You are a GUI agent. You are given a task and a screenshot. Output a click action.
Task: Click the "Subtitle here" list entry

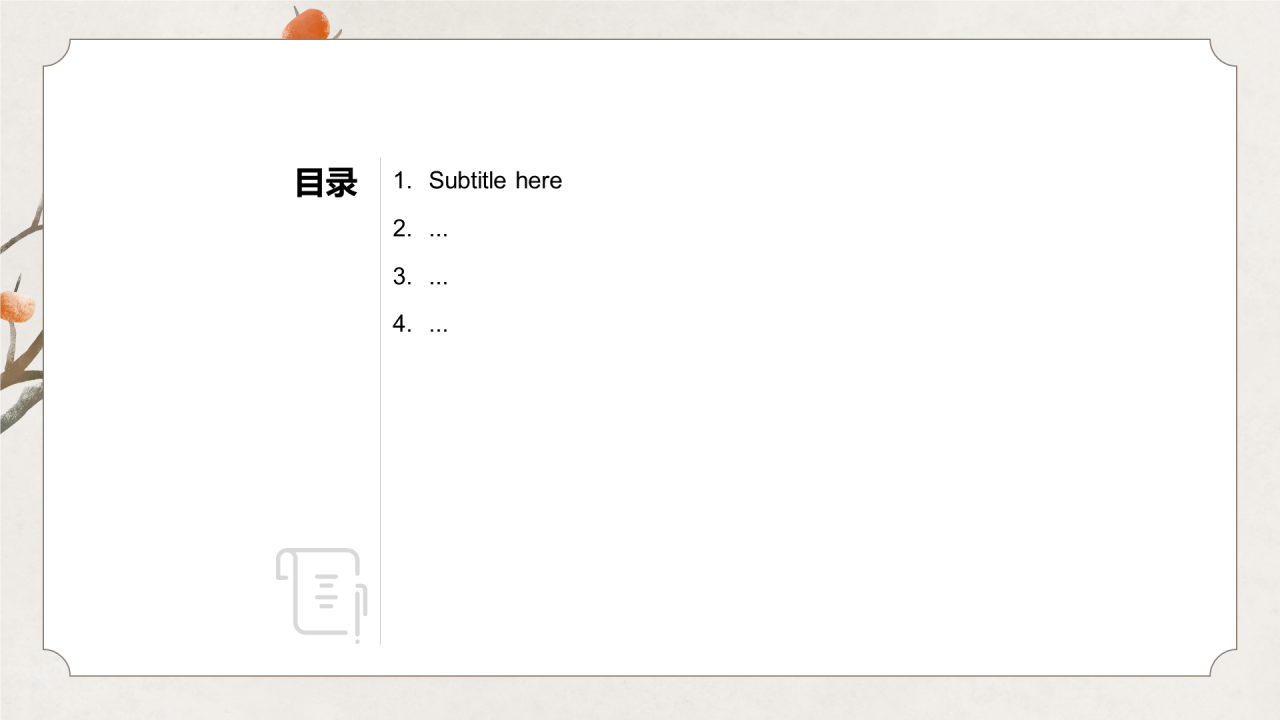pos(495,181)
